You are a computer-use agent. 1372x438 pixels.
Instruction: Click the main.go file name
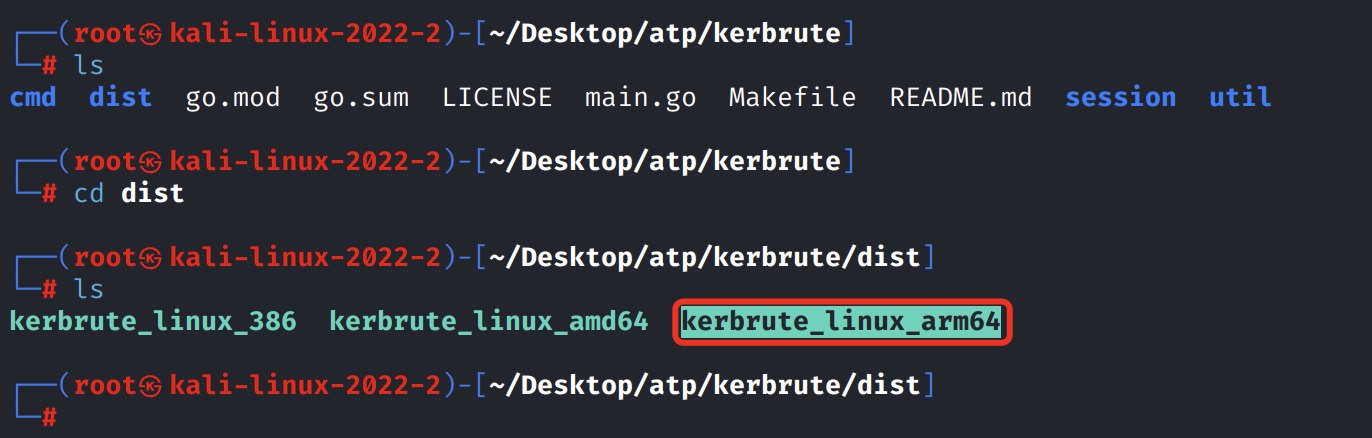(640, 97)
